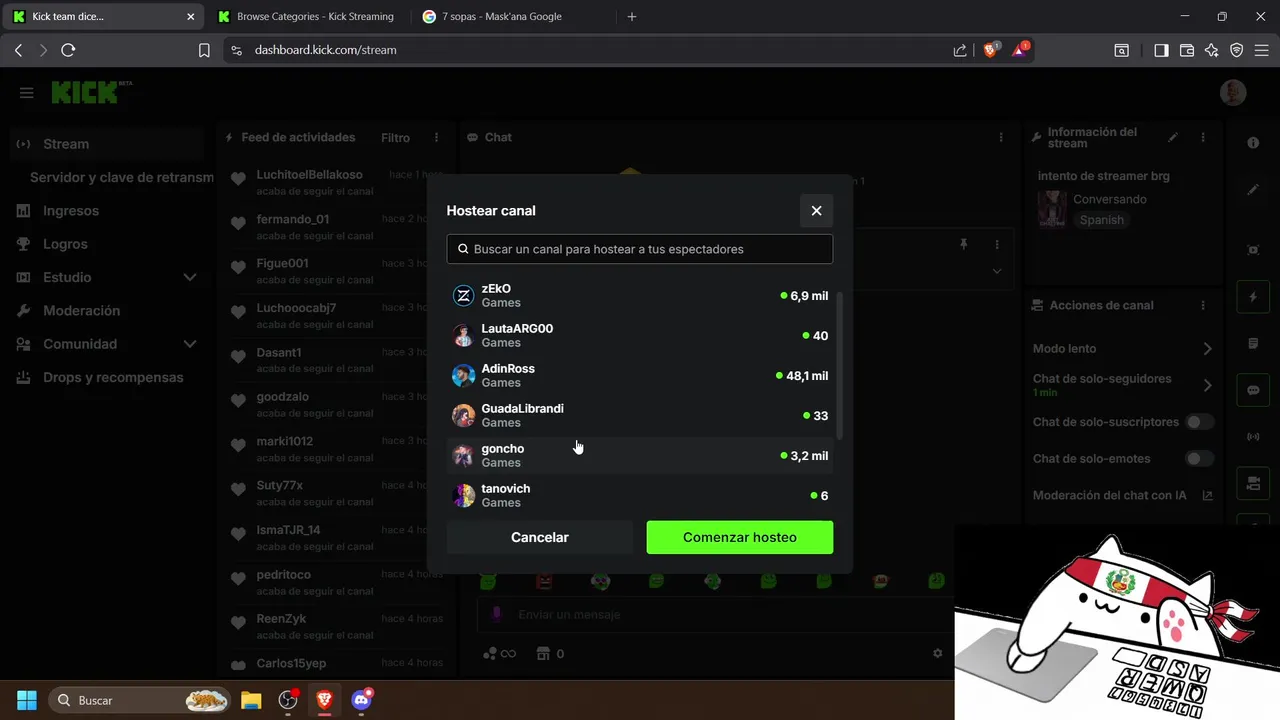Click the pencil icon in right rail
This screenshot has width=1280, height=720.
click(1253, 189)
